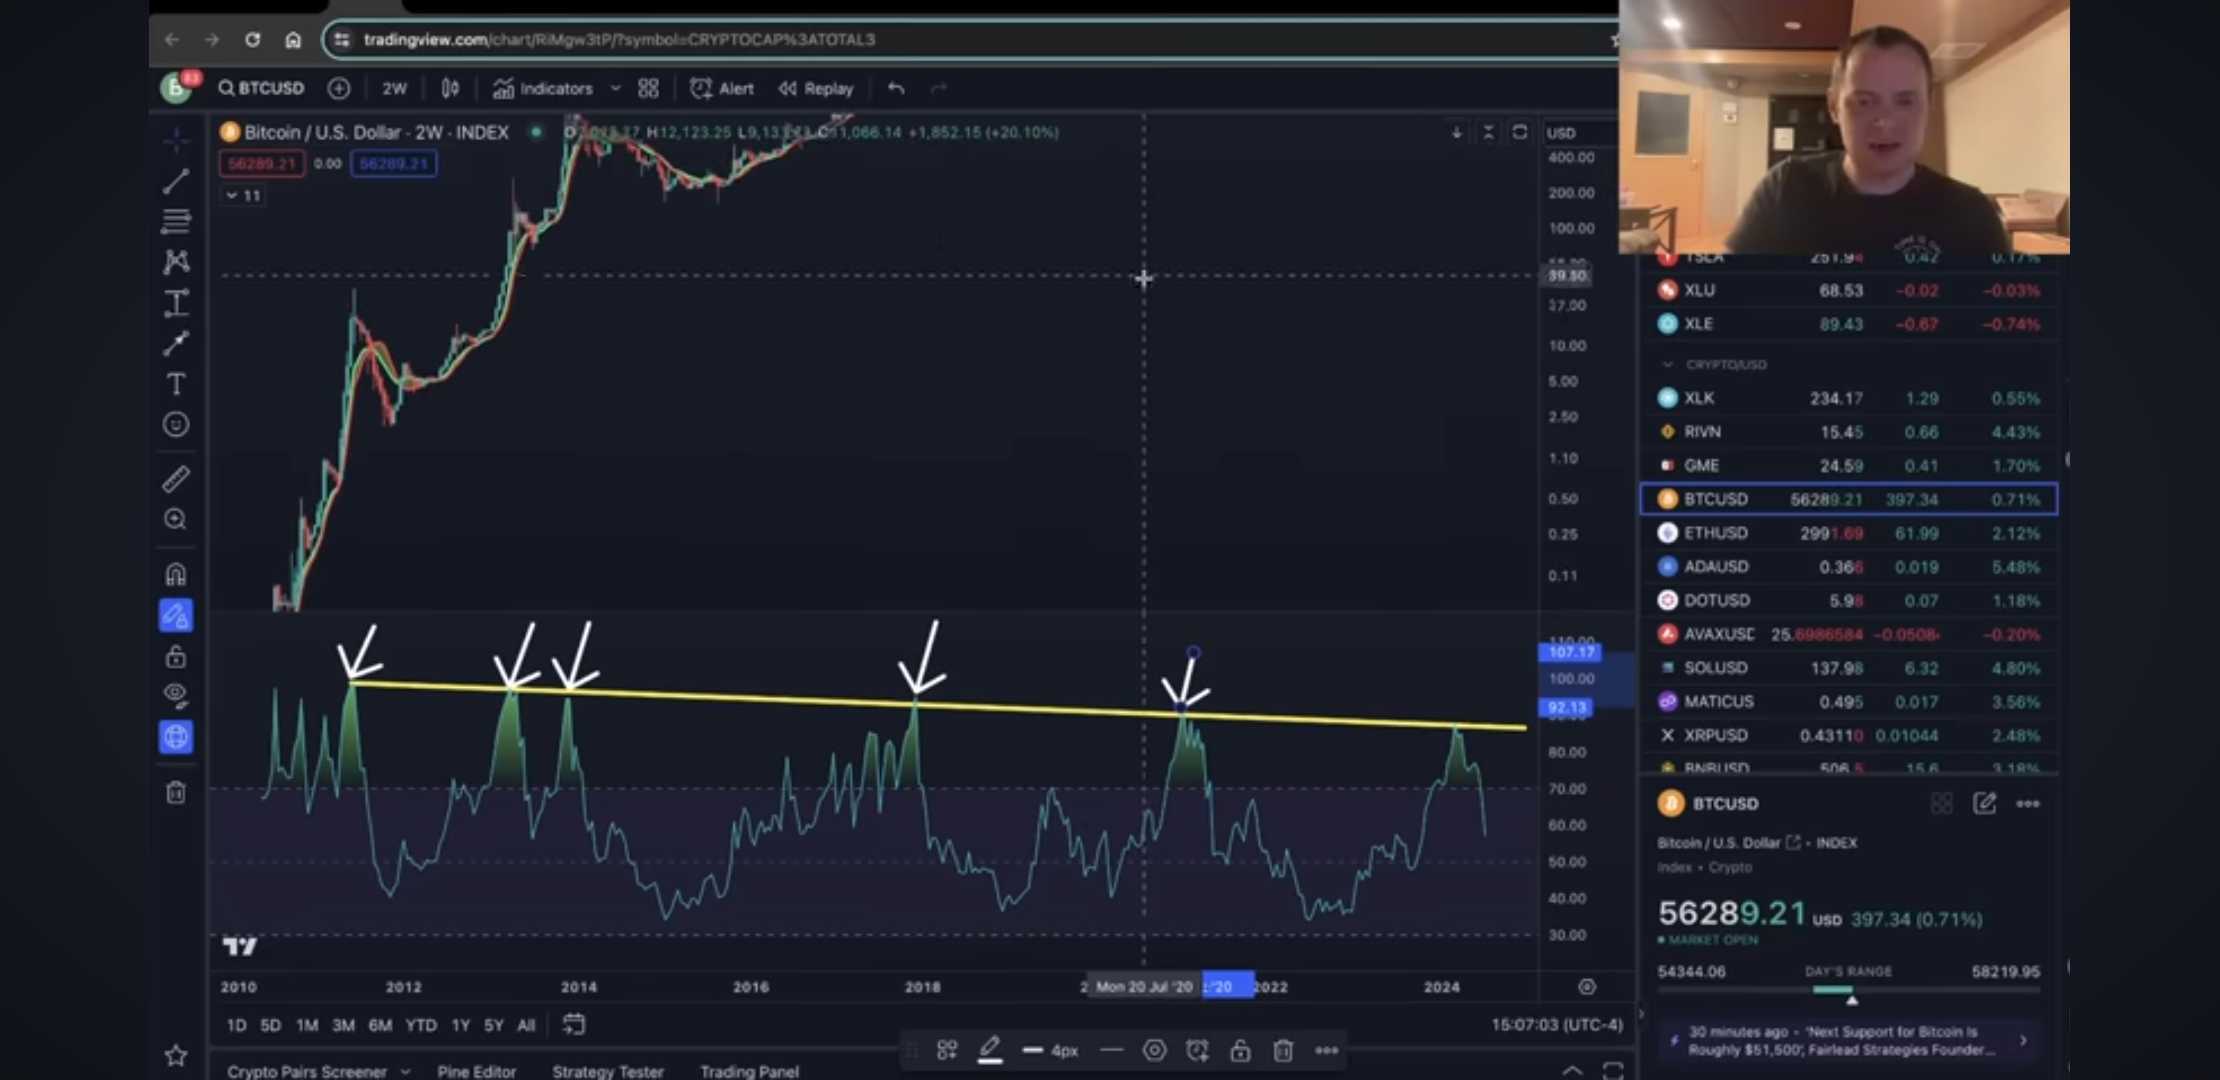This screenshot has height=1080, width=2220.
Task: Start bar Replay mode
Action: [816, 88]
